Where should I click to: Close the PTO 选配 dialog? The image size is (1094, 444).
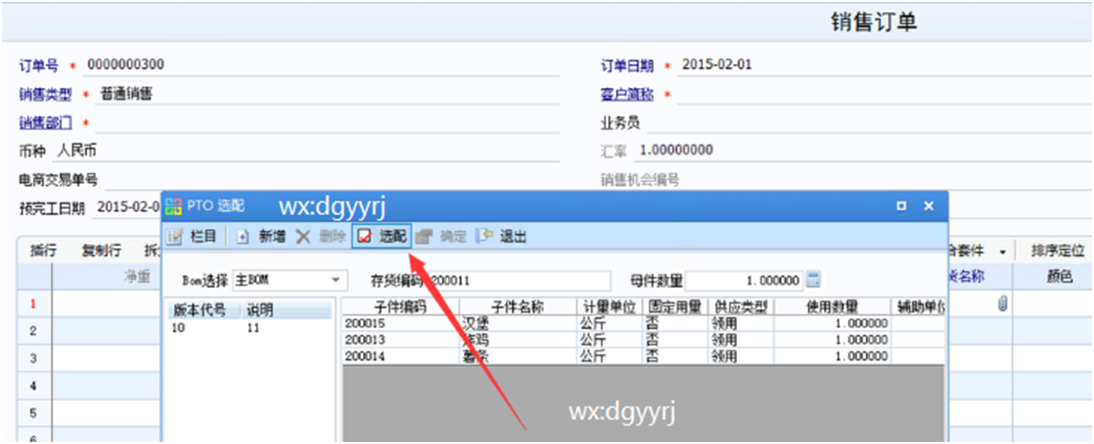[929, 206]
